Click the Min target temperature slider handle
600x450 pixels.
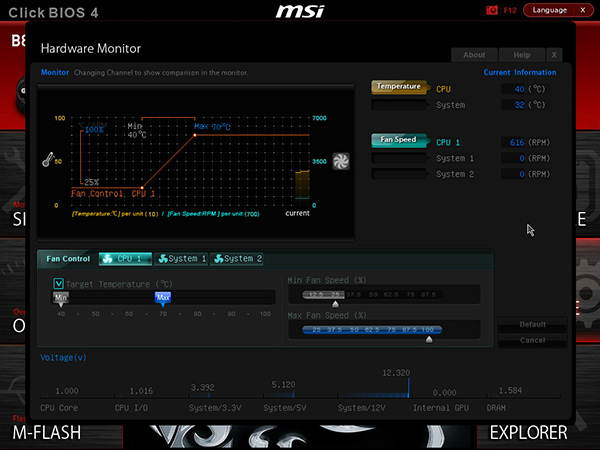pyautogui.click(x=61, y=299)
